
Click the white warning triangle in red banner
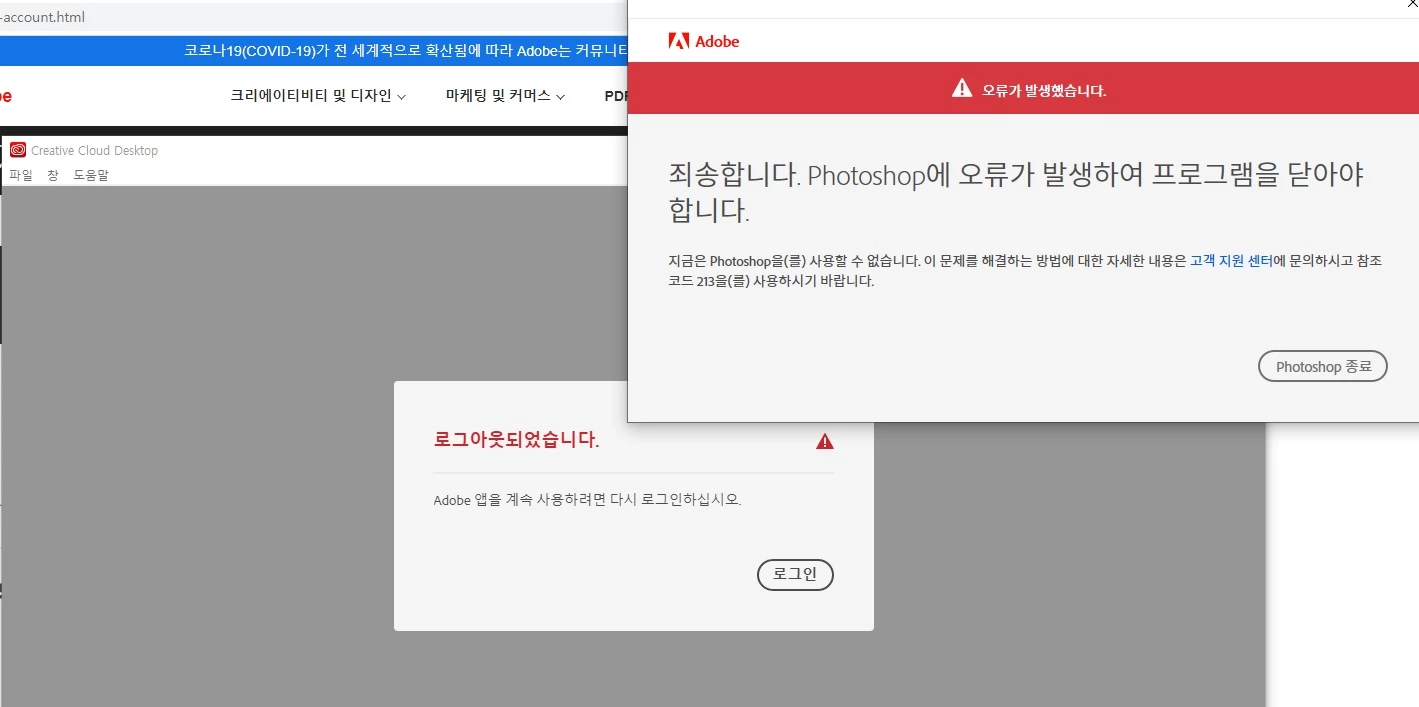coord(962,89)
